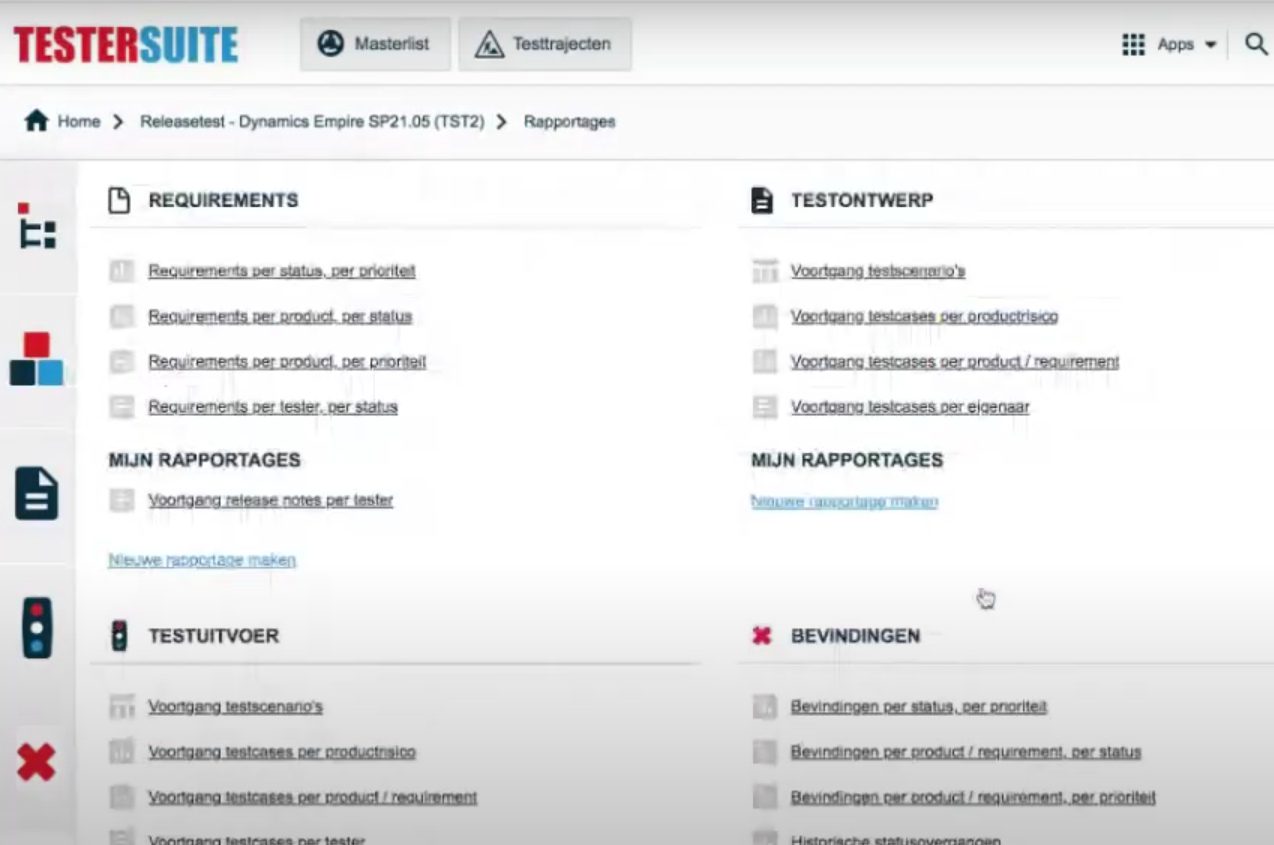1274x845 pixels.
Task: Click the requirements tree icon in sidebar
Action: [37, 226]
